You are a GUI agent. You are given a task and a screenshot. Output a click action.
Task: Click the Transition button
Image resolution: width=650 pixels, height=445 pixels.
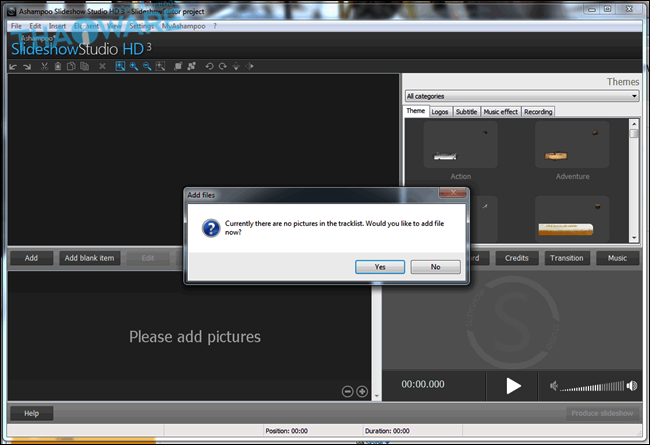(567, 258)
